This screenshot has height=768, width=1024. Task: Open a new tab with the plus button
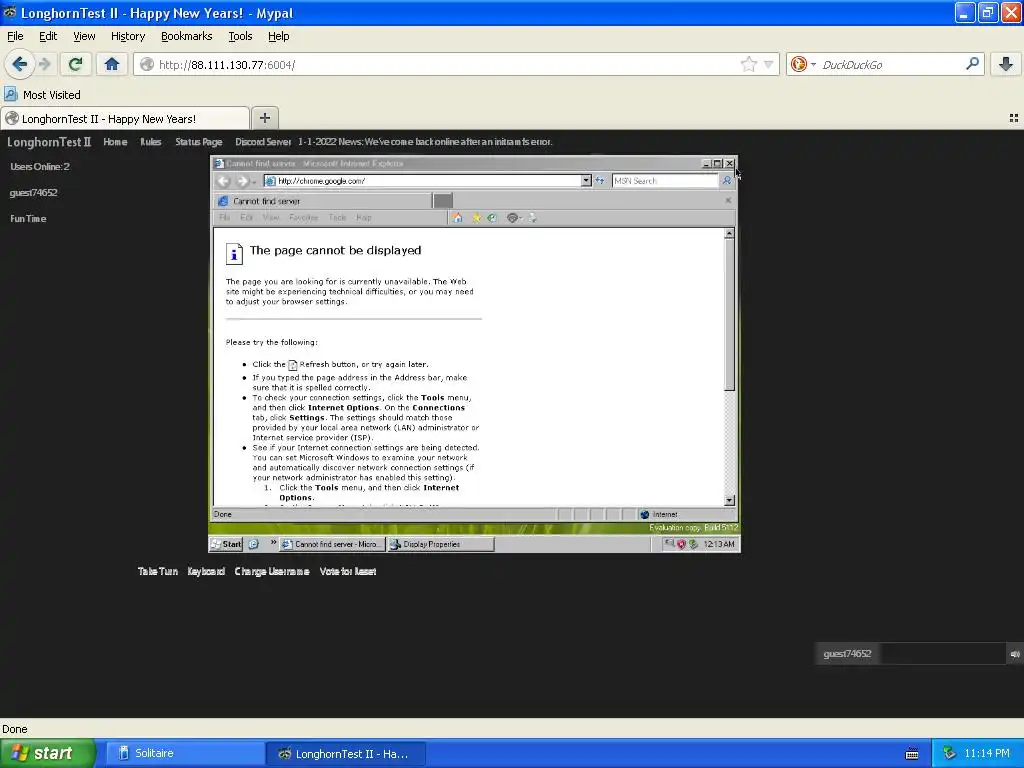click(264, 118)
